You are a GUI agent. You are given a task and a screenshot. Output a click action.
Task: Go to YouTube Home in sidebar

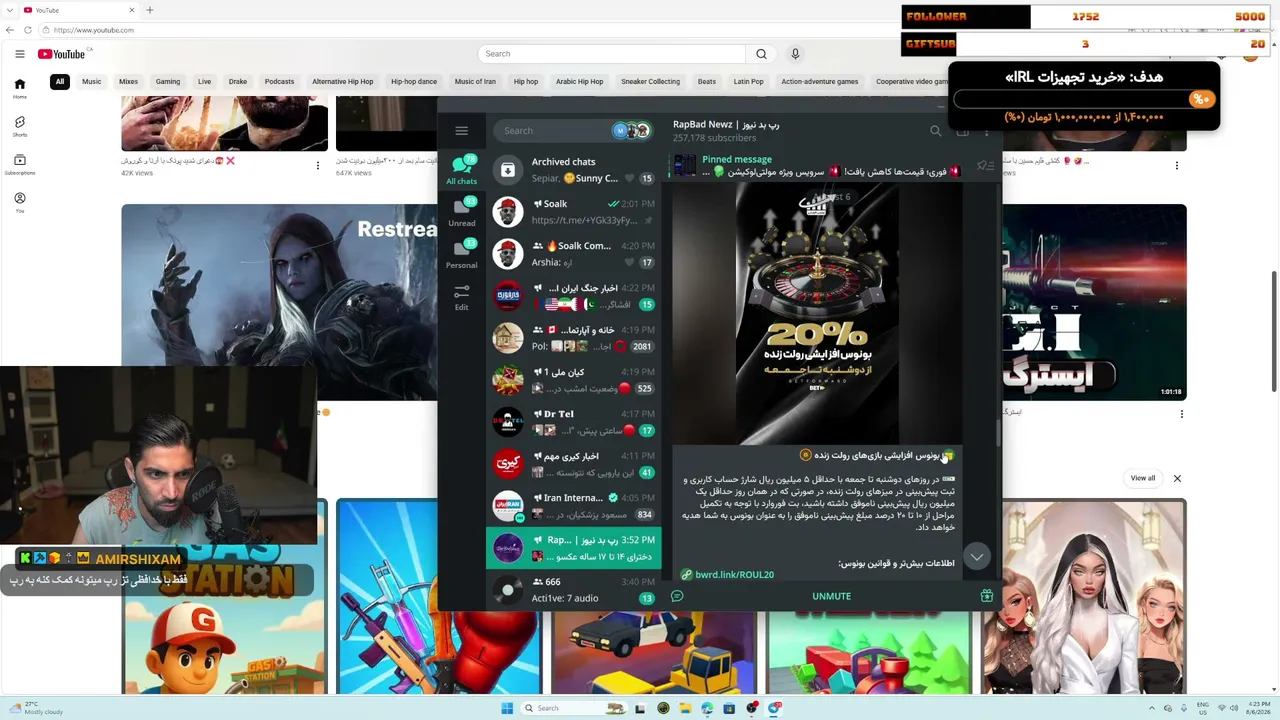pos(19,88)
